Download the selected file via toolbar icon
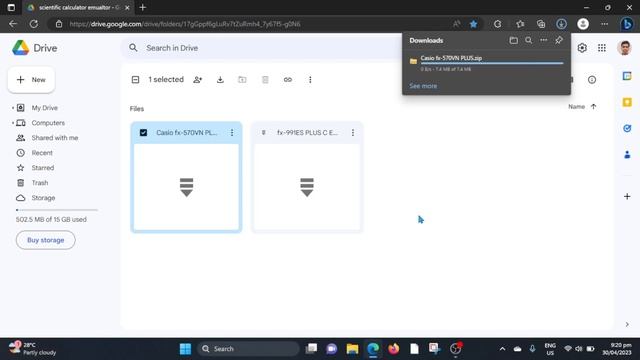This screenshot has width=640, height=360. 220,80
